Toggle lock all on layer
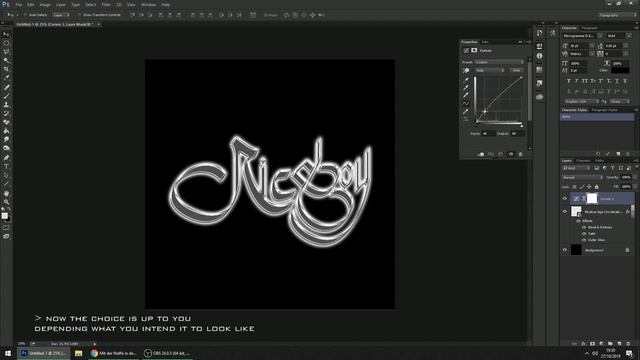This screenshot has width=640, height=360. click(597, 187)
